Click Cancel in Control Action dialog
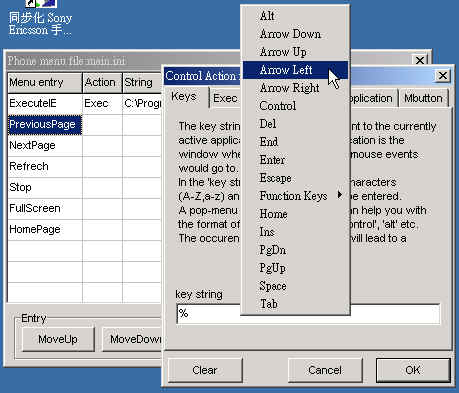Image resolution: width=459 pixels, height=393 pixels. (x=325, y=370)
